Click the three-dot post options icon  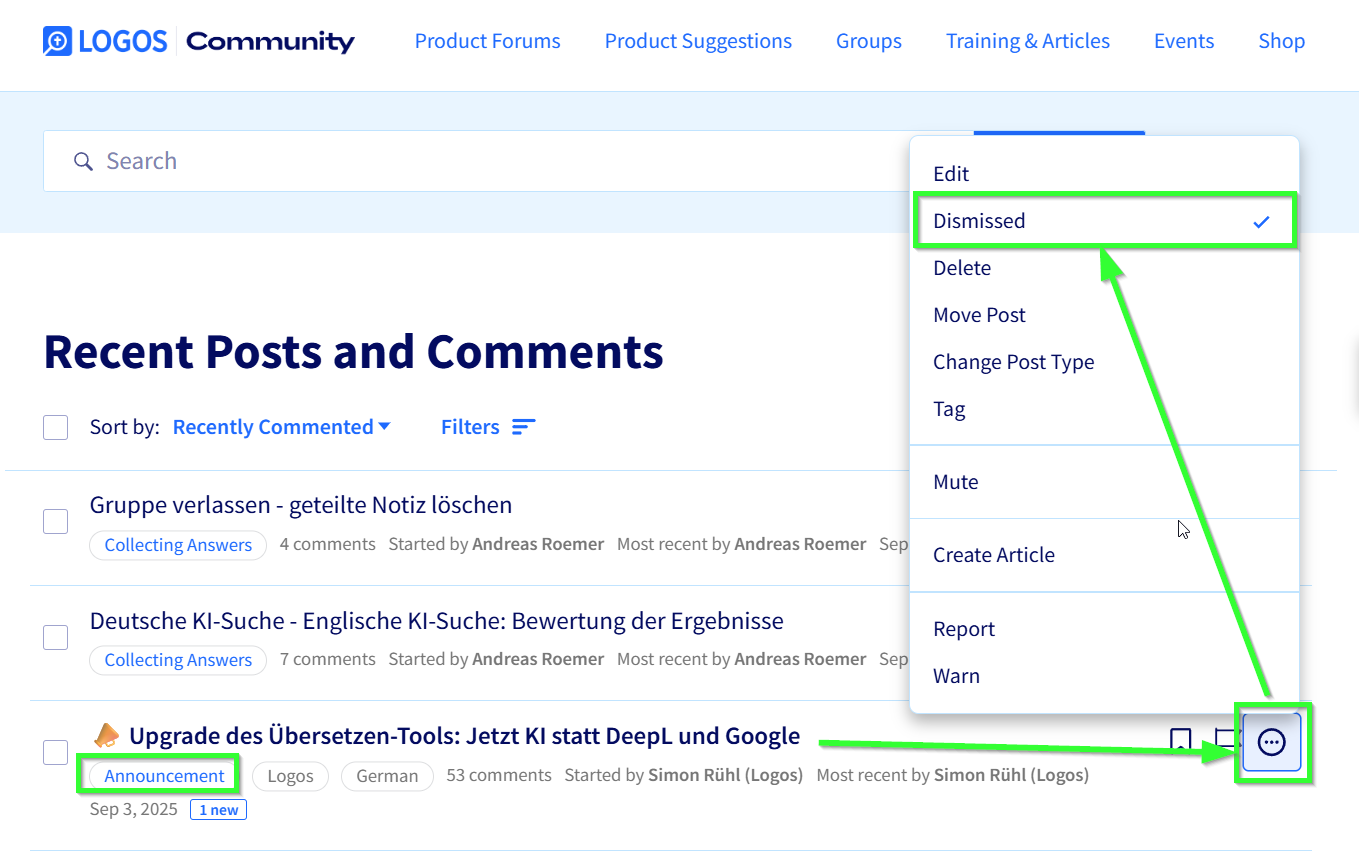click(x=1271, y=742)
